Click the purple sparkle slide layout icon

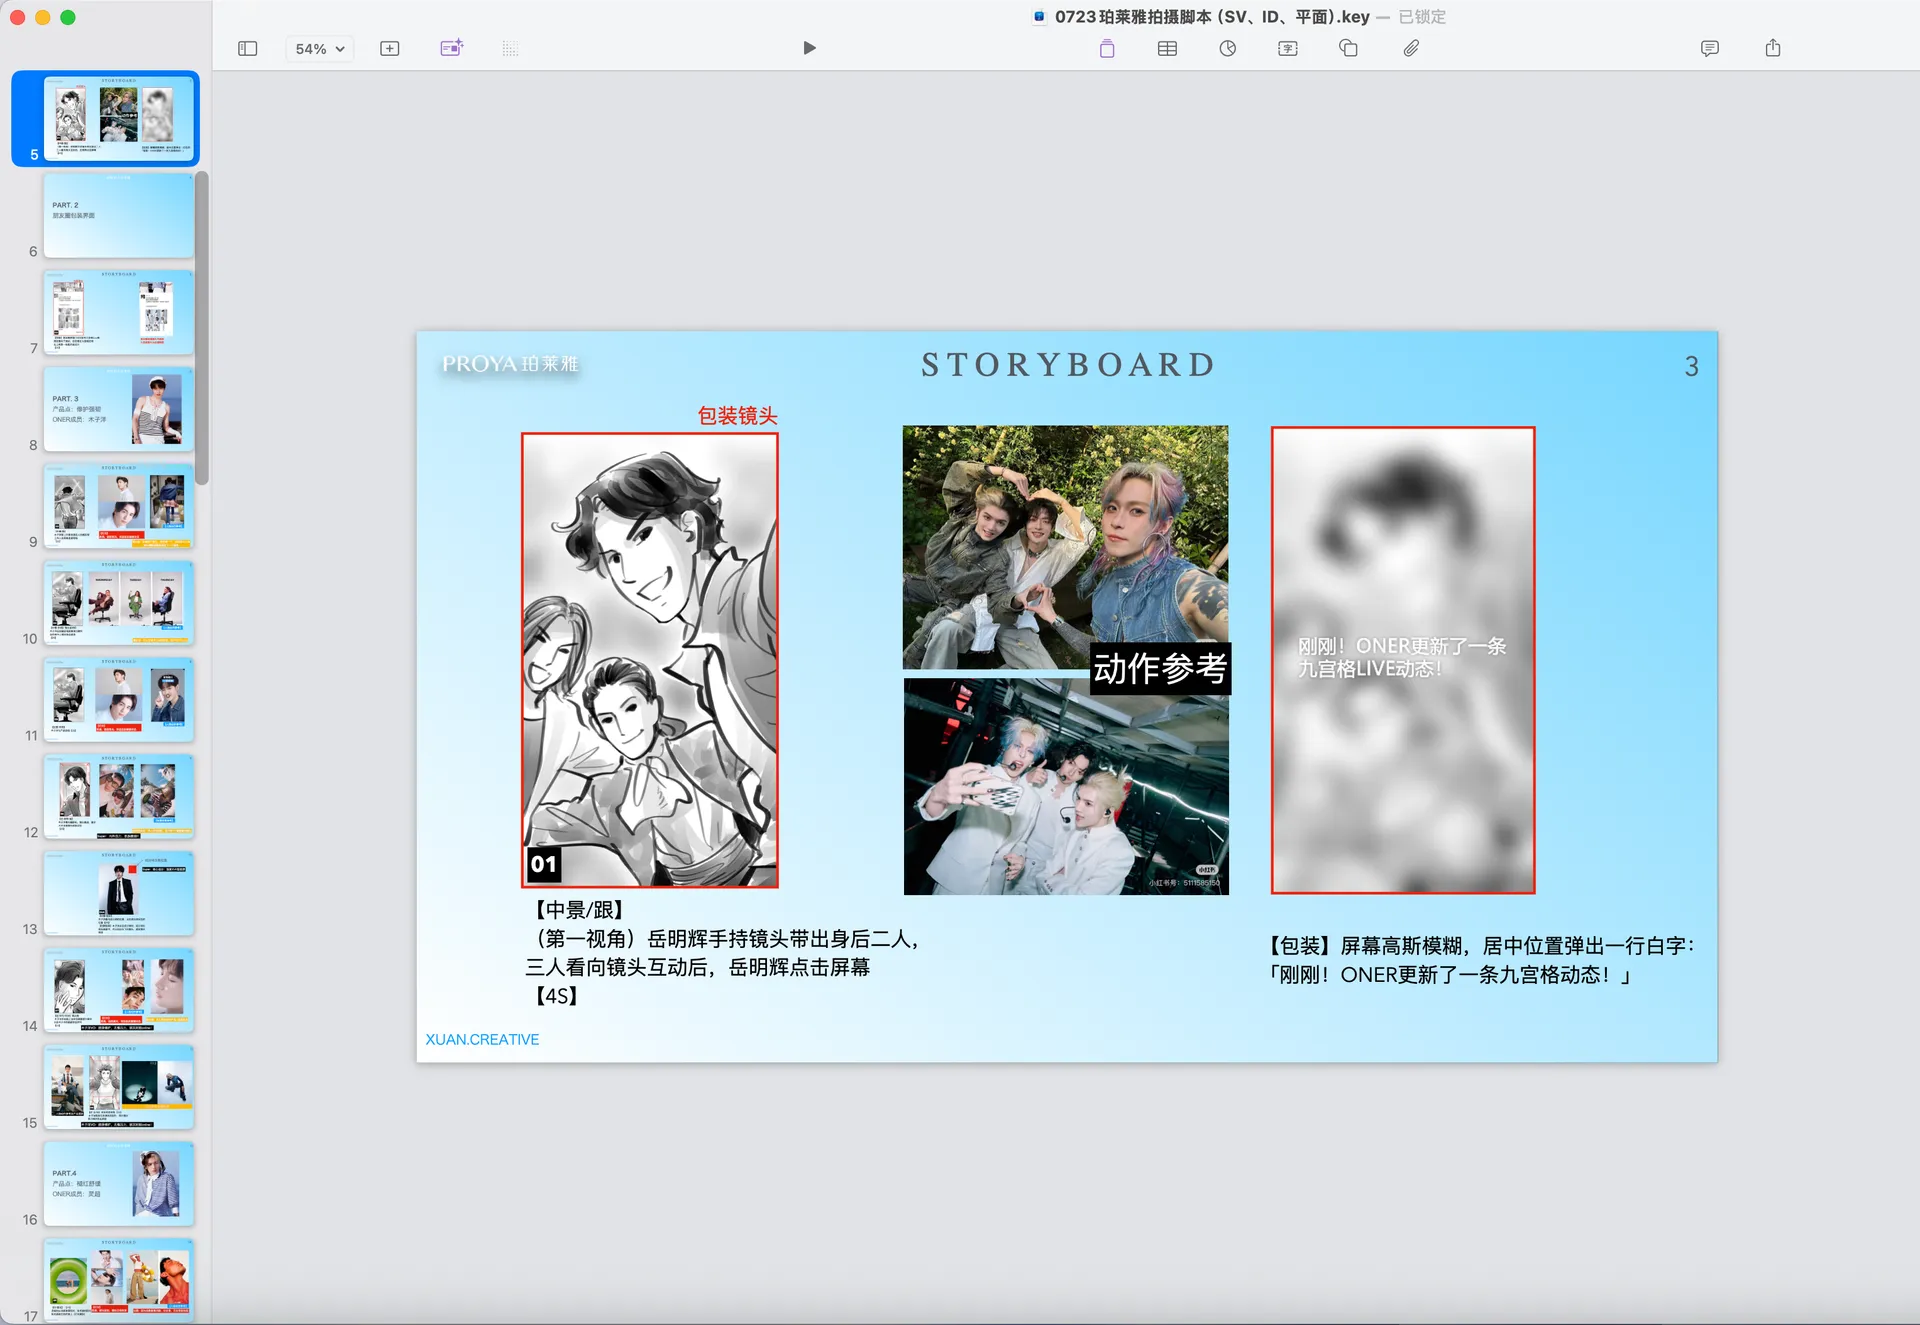(452, 48)
